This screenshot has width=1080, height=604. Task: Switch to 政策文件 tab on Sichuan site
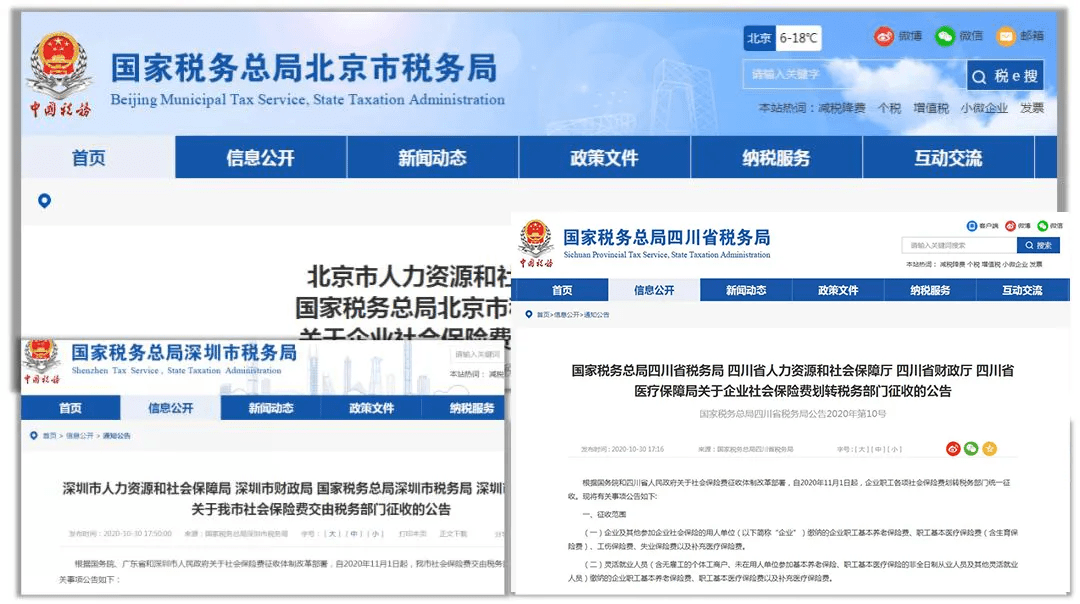coord(838,290)
